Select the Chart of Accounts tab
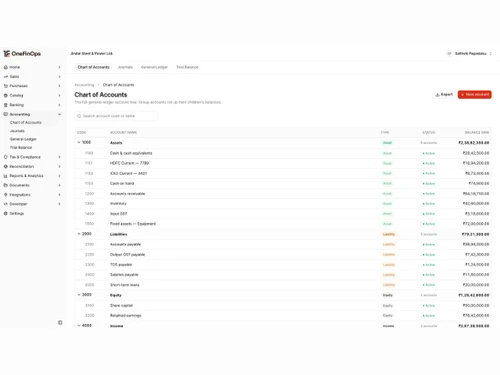Viewport: 500px width, 375px height. click(x=93, y=67)
